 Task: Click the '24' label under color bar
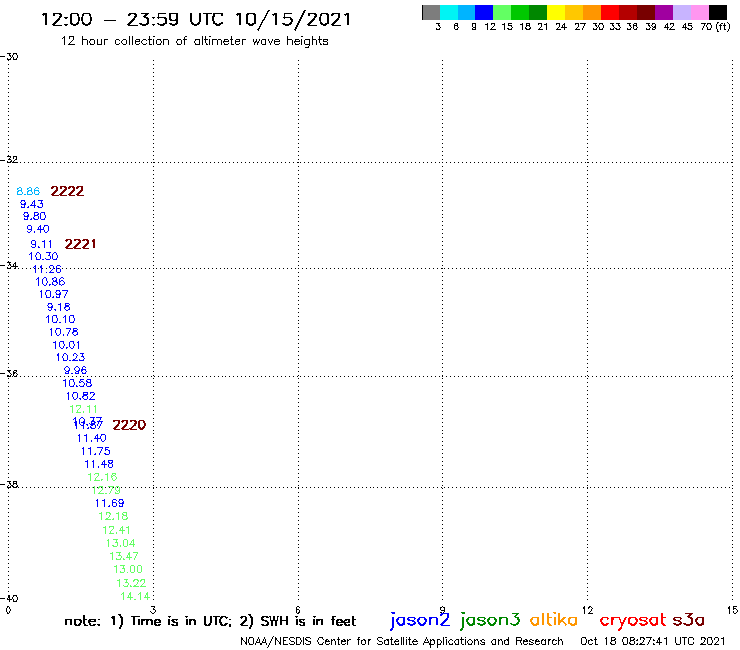point(561,27)
